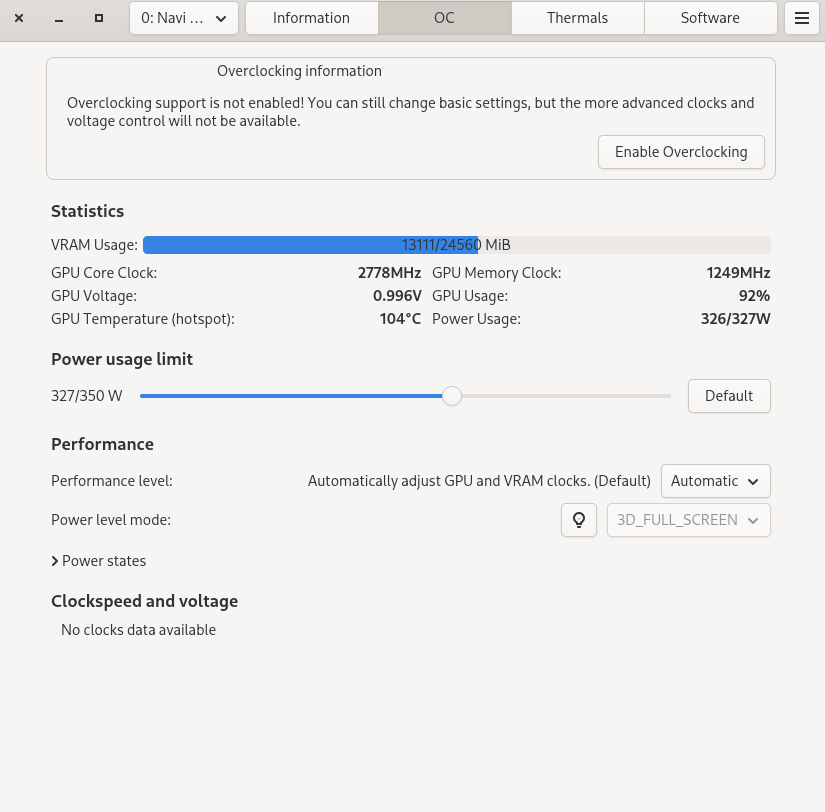The height and width of the screenshot is (812, 825).
Task: Click the 'GPU Core Clock:' label
Action: [x=104, y=273]
